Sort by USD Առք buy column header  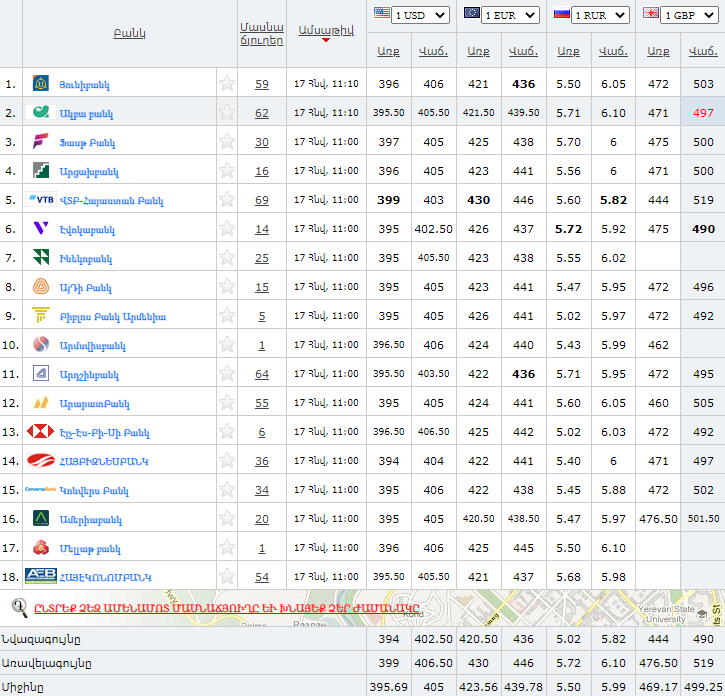click(x=388, y=51)
